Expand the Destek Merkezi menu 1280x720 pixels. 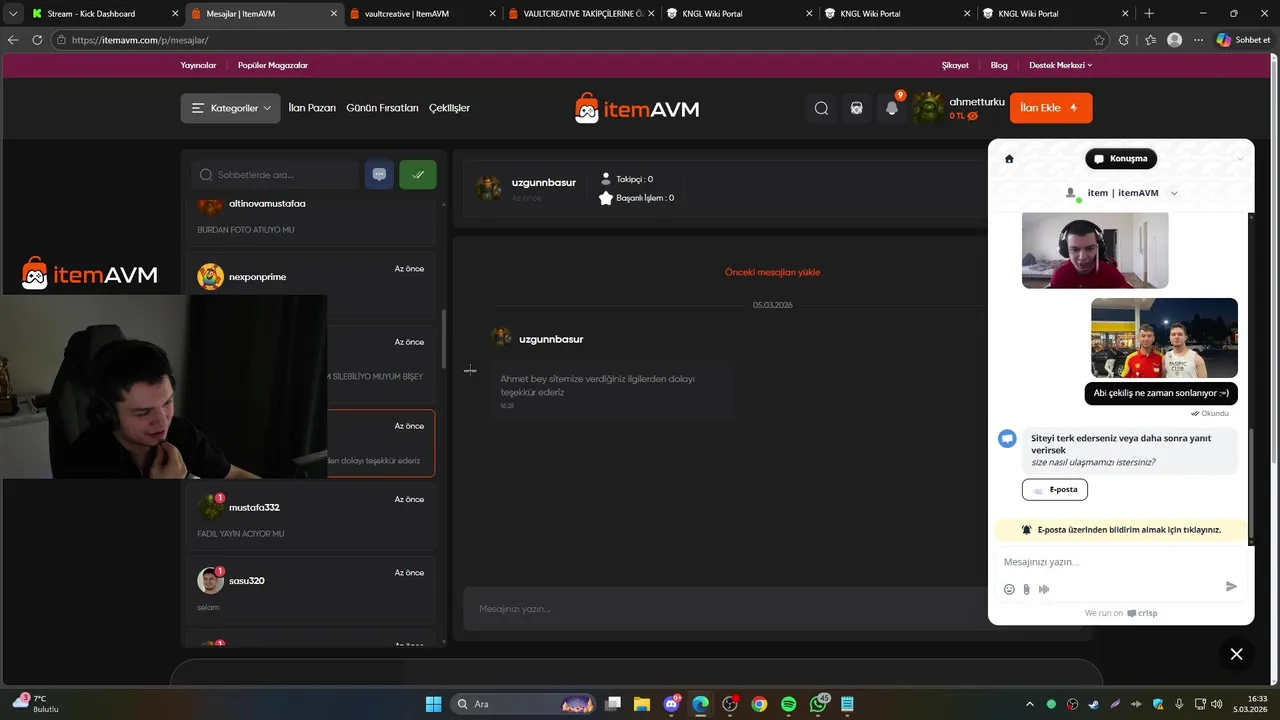coord(1060,65)
